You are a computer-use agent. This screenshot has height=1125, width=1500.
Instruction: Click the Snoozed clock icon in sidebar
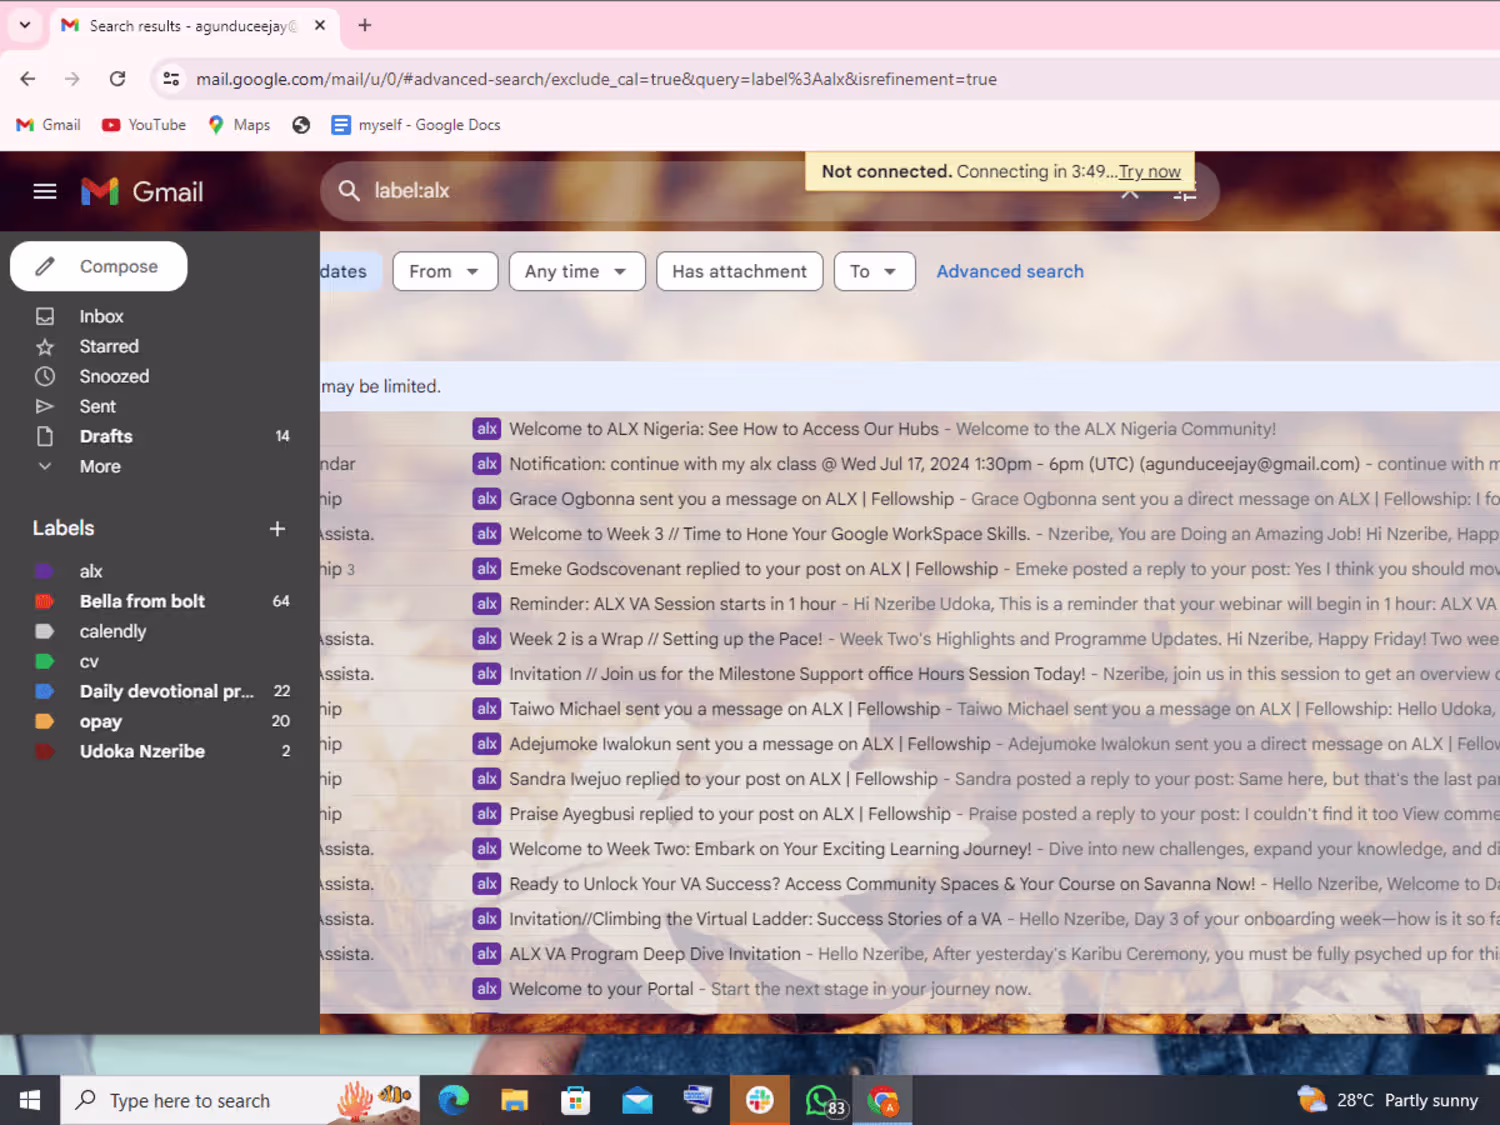pos(45,376)
